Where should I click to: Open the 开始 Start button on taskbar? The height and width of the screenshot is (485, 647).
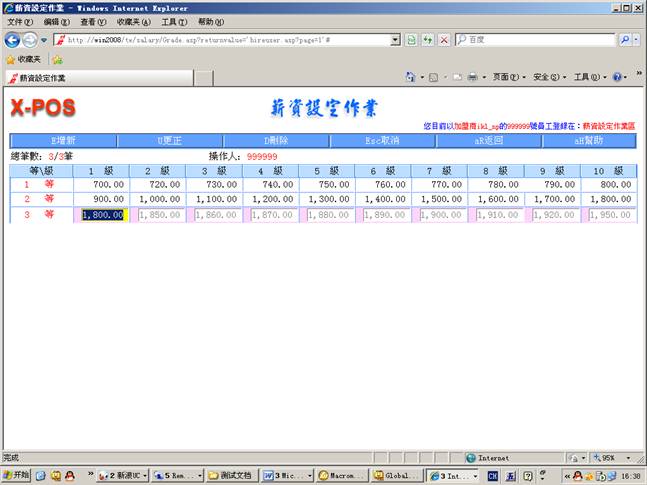point(17,475)
